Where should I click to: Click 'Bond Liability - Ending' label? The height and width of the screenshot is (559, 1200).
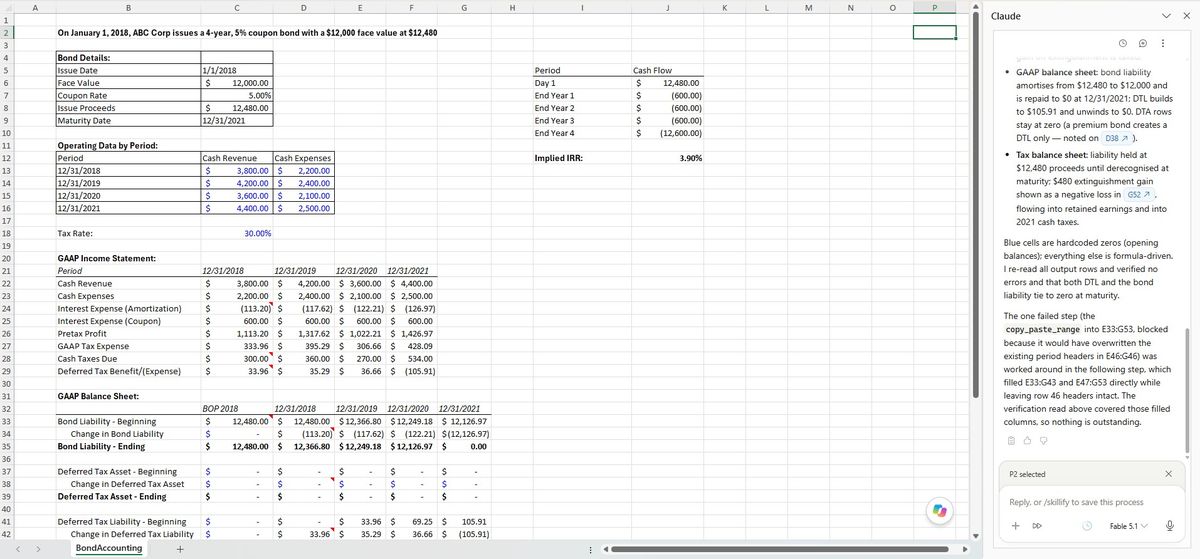click(128, 446)
